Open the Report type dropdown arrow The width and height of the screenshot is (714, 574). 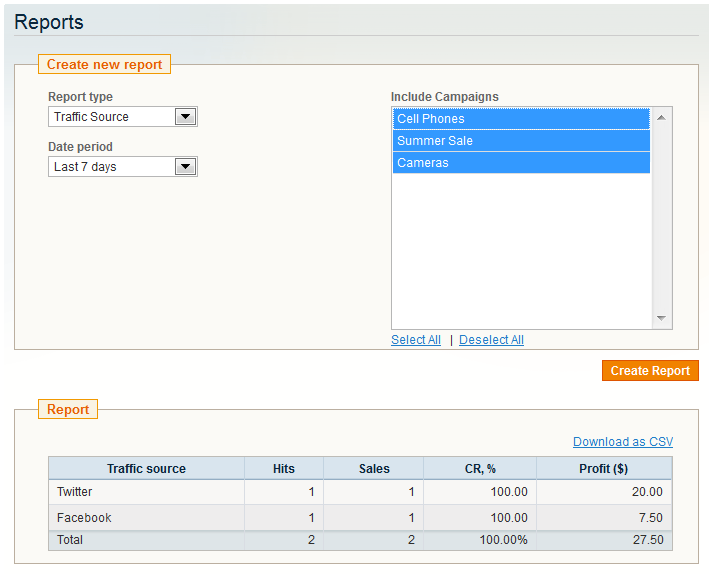coord(185,117)
